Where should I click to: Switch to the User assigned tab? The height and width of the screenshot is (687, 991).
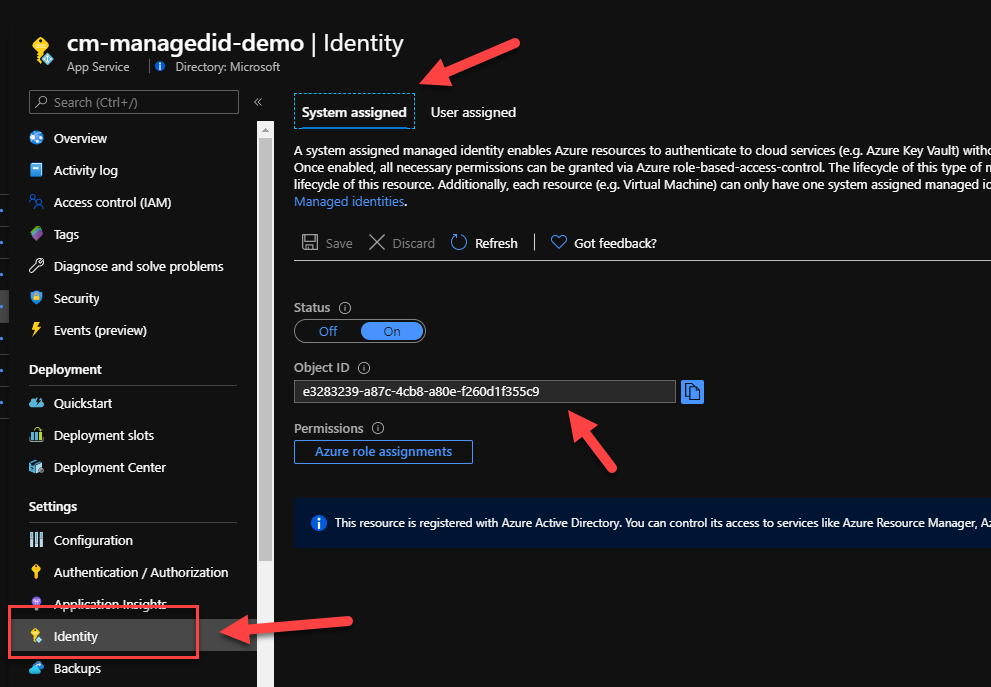click(x=473, y=112)
